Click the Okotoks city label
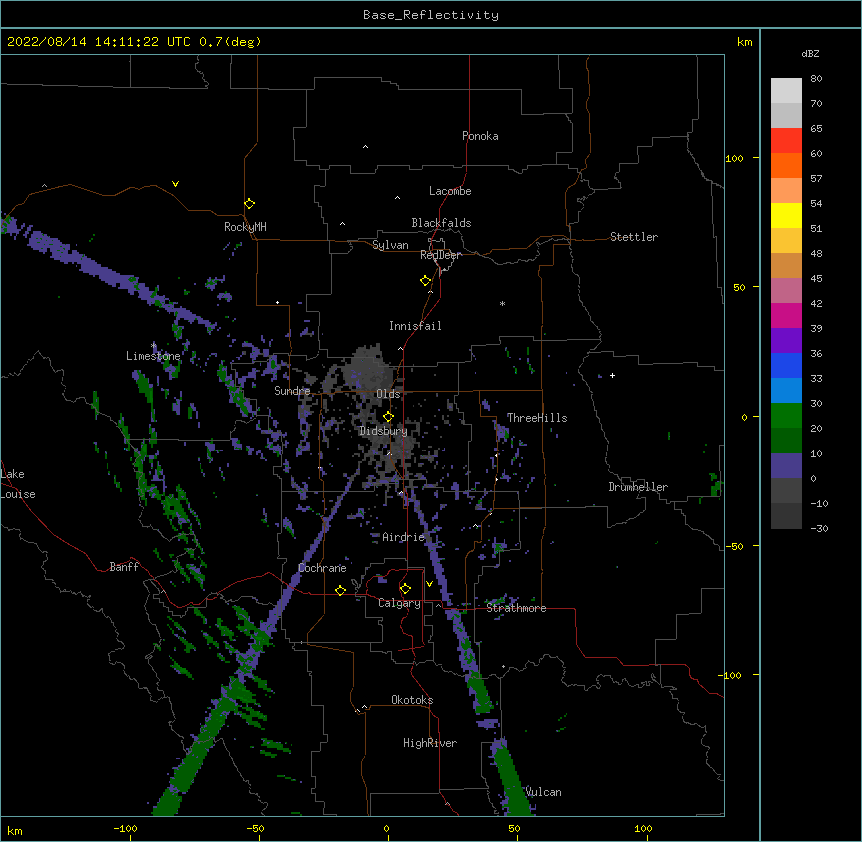This screenshot has width=862, height=842. [412, 700]
